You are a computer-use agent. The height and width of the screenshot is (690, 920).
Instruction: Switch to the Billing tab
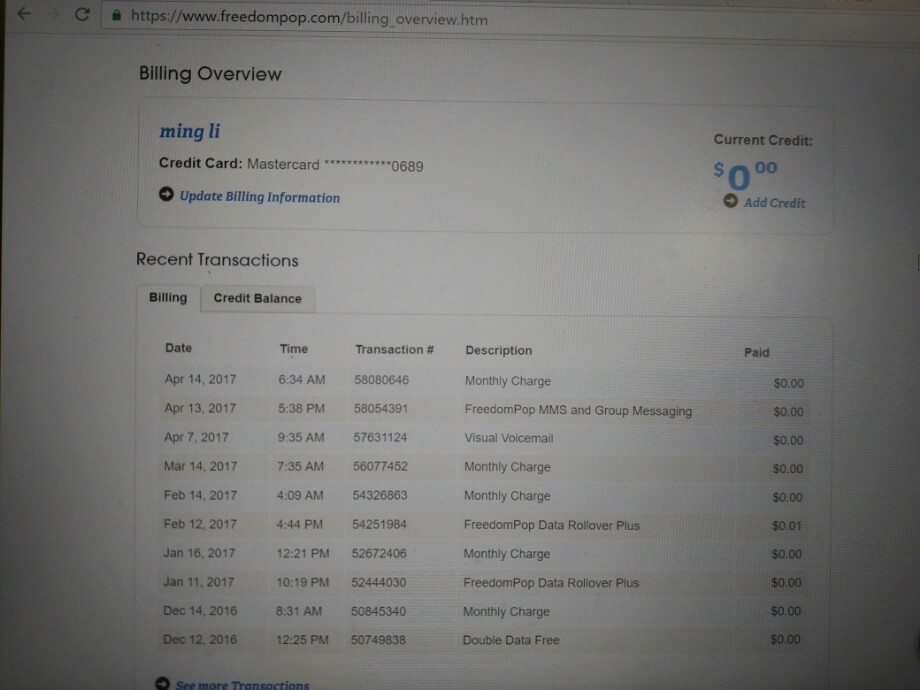tap(168, 297)
